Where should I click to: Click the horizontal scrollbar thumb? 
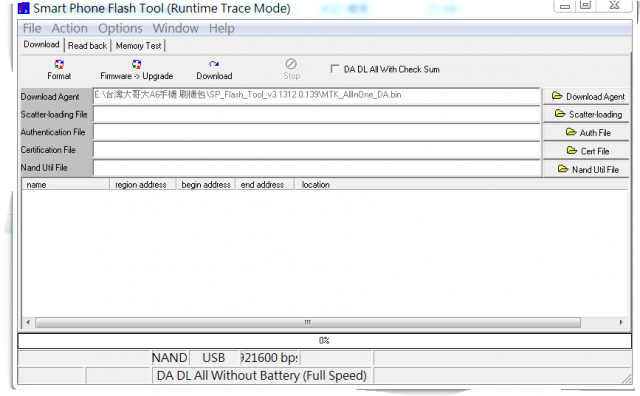308,323
